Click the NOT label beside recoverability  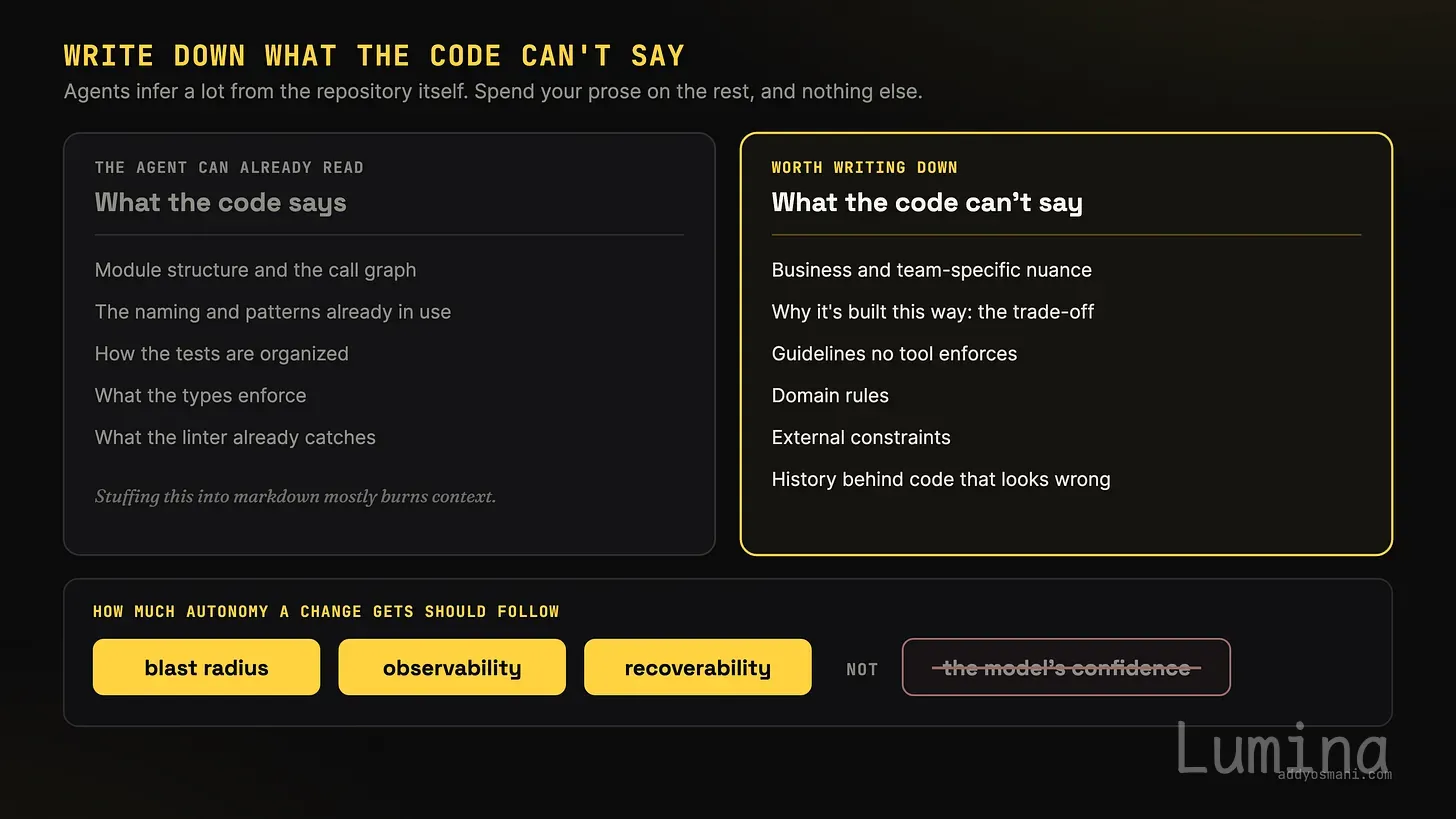[862, 669]
